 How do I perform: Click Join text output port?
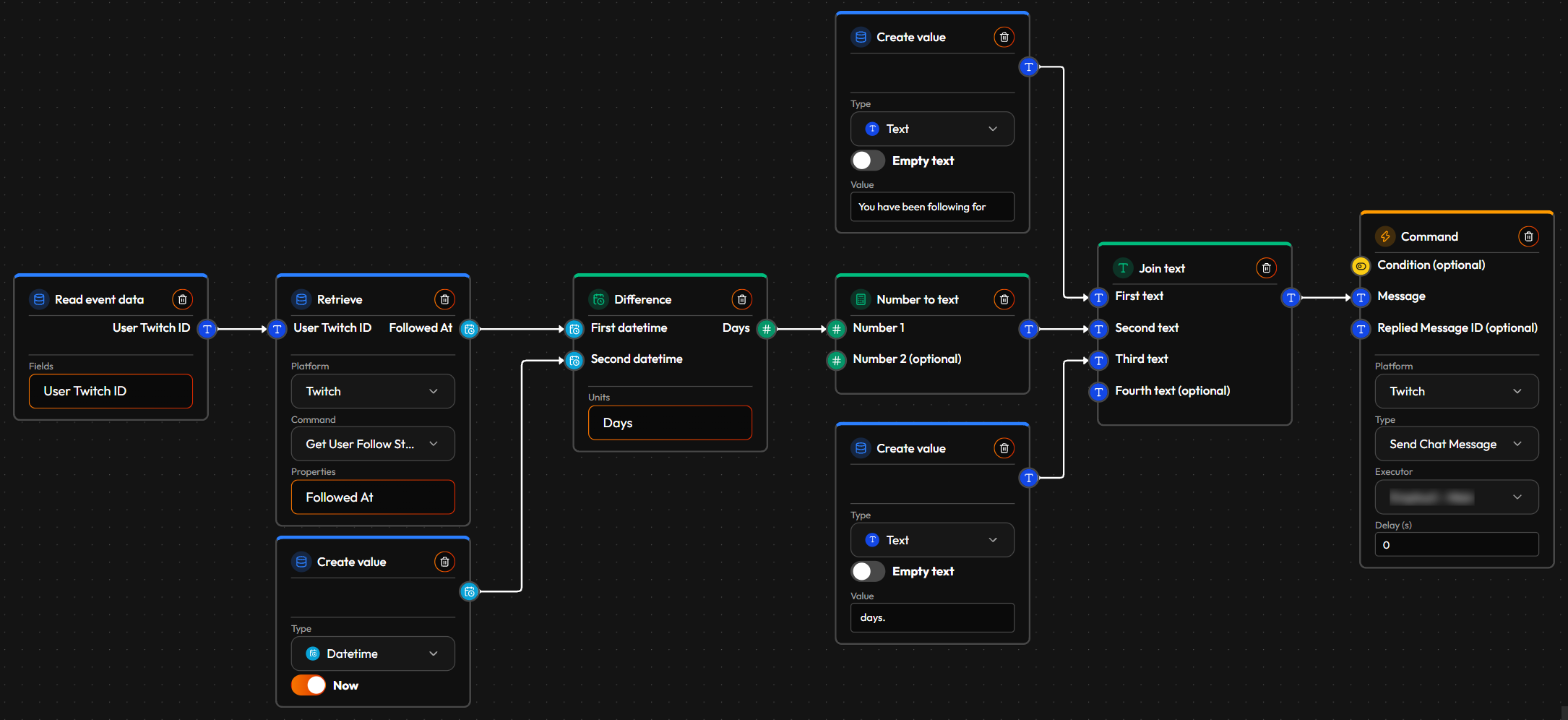coord(1291,297)
